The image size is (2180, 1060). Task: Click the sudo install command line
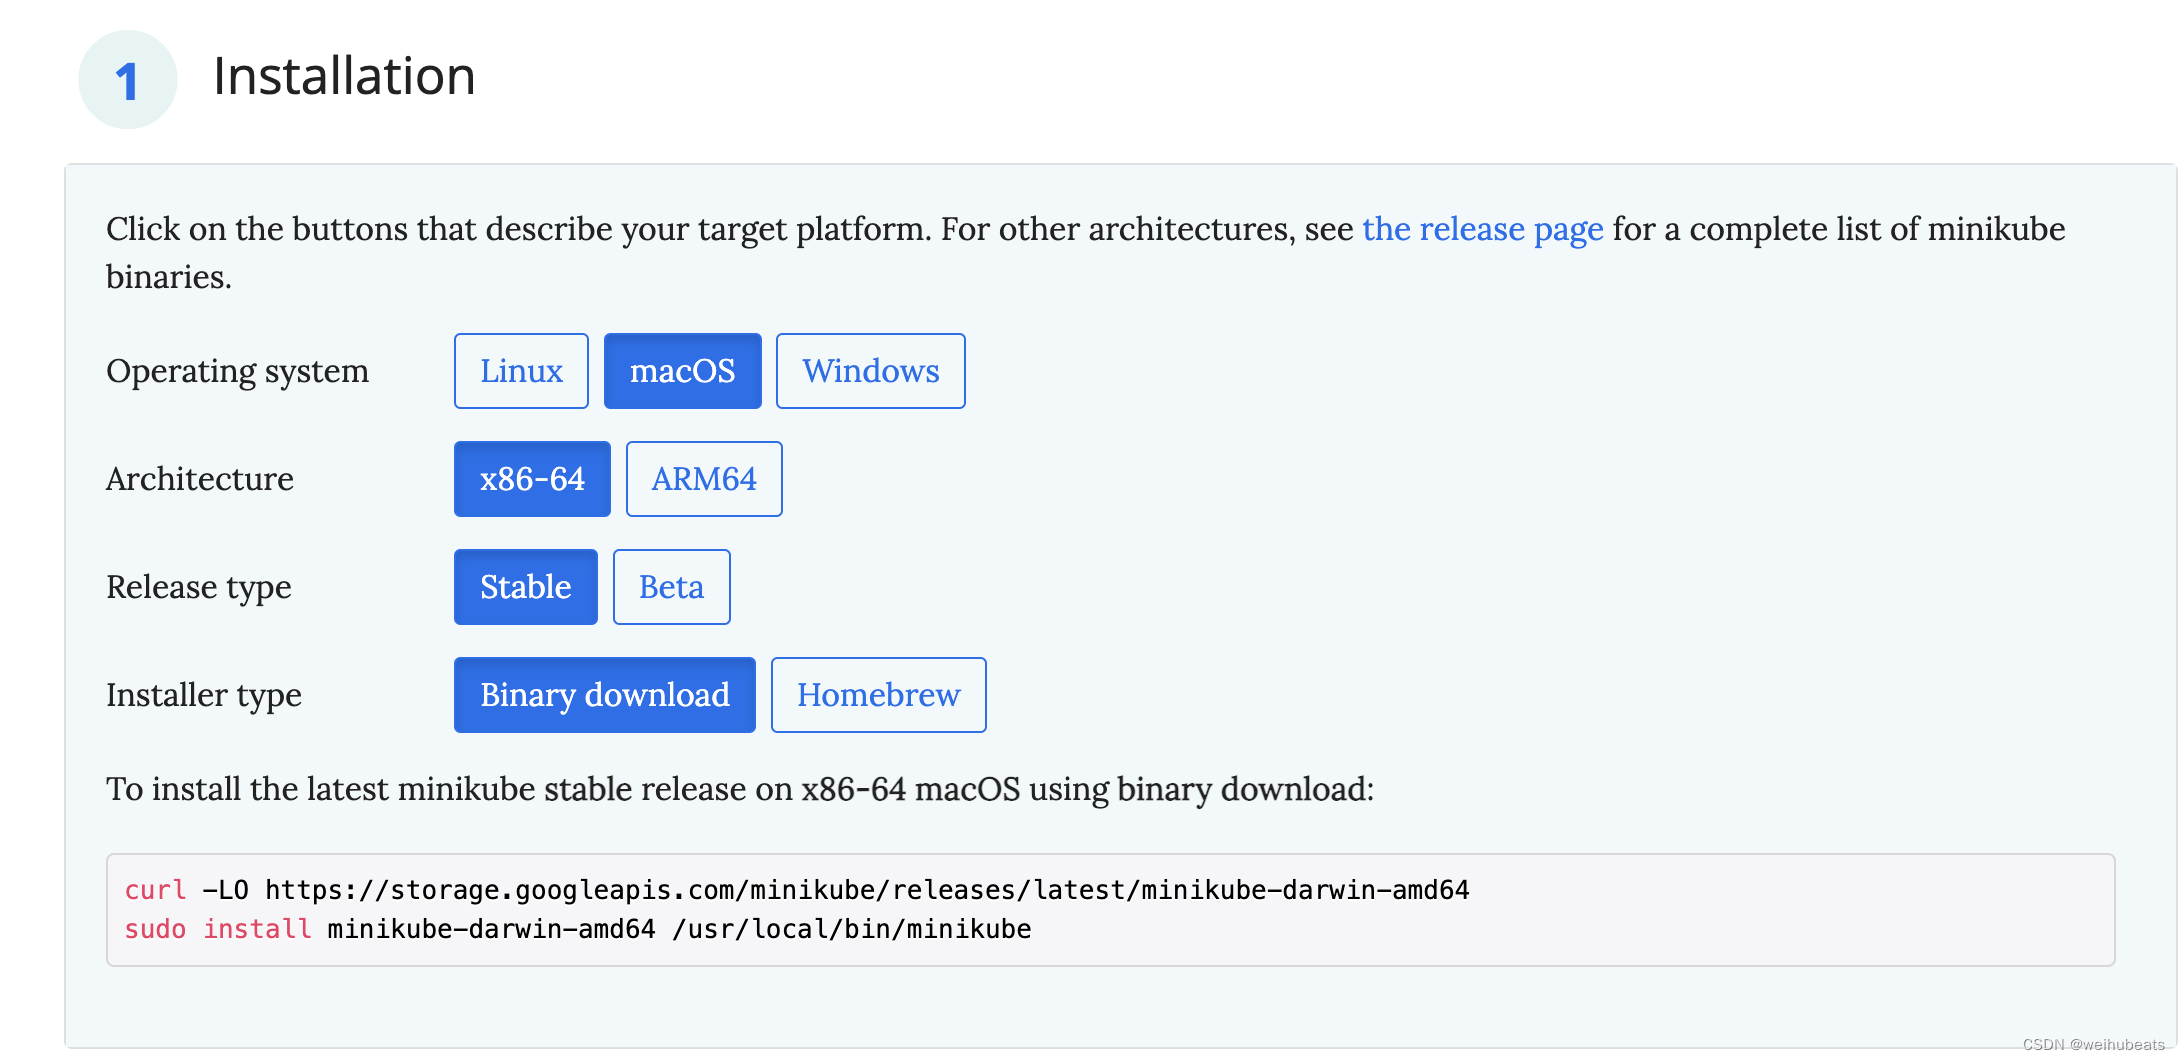pyautogui.click(x=578, y=929)
